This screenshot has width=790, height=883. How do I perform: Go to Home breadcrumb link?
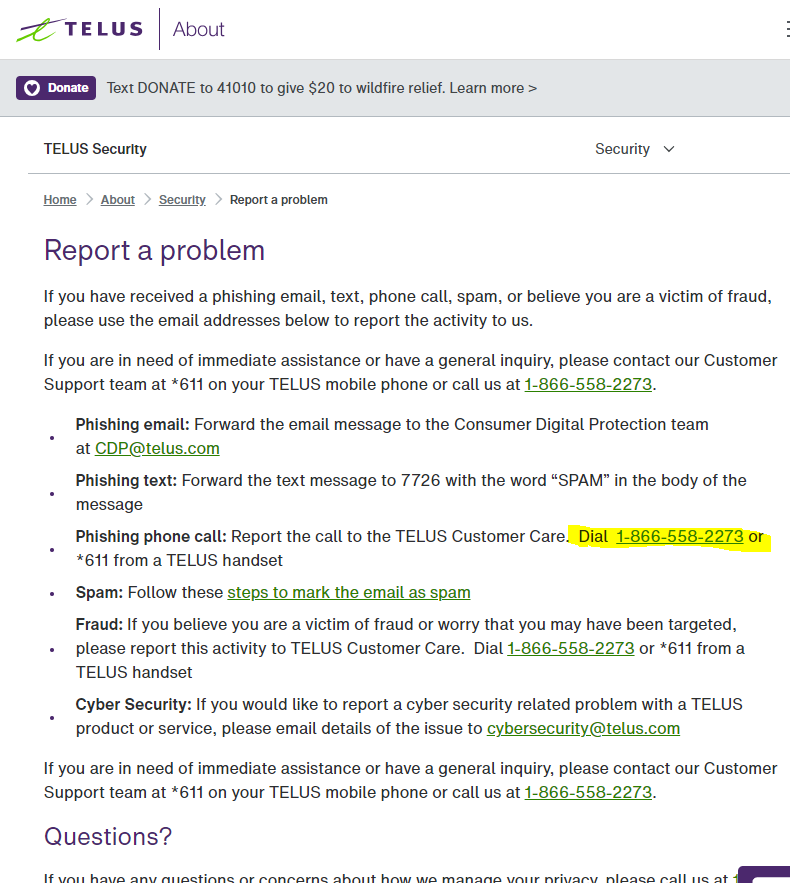coord(60,200)
